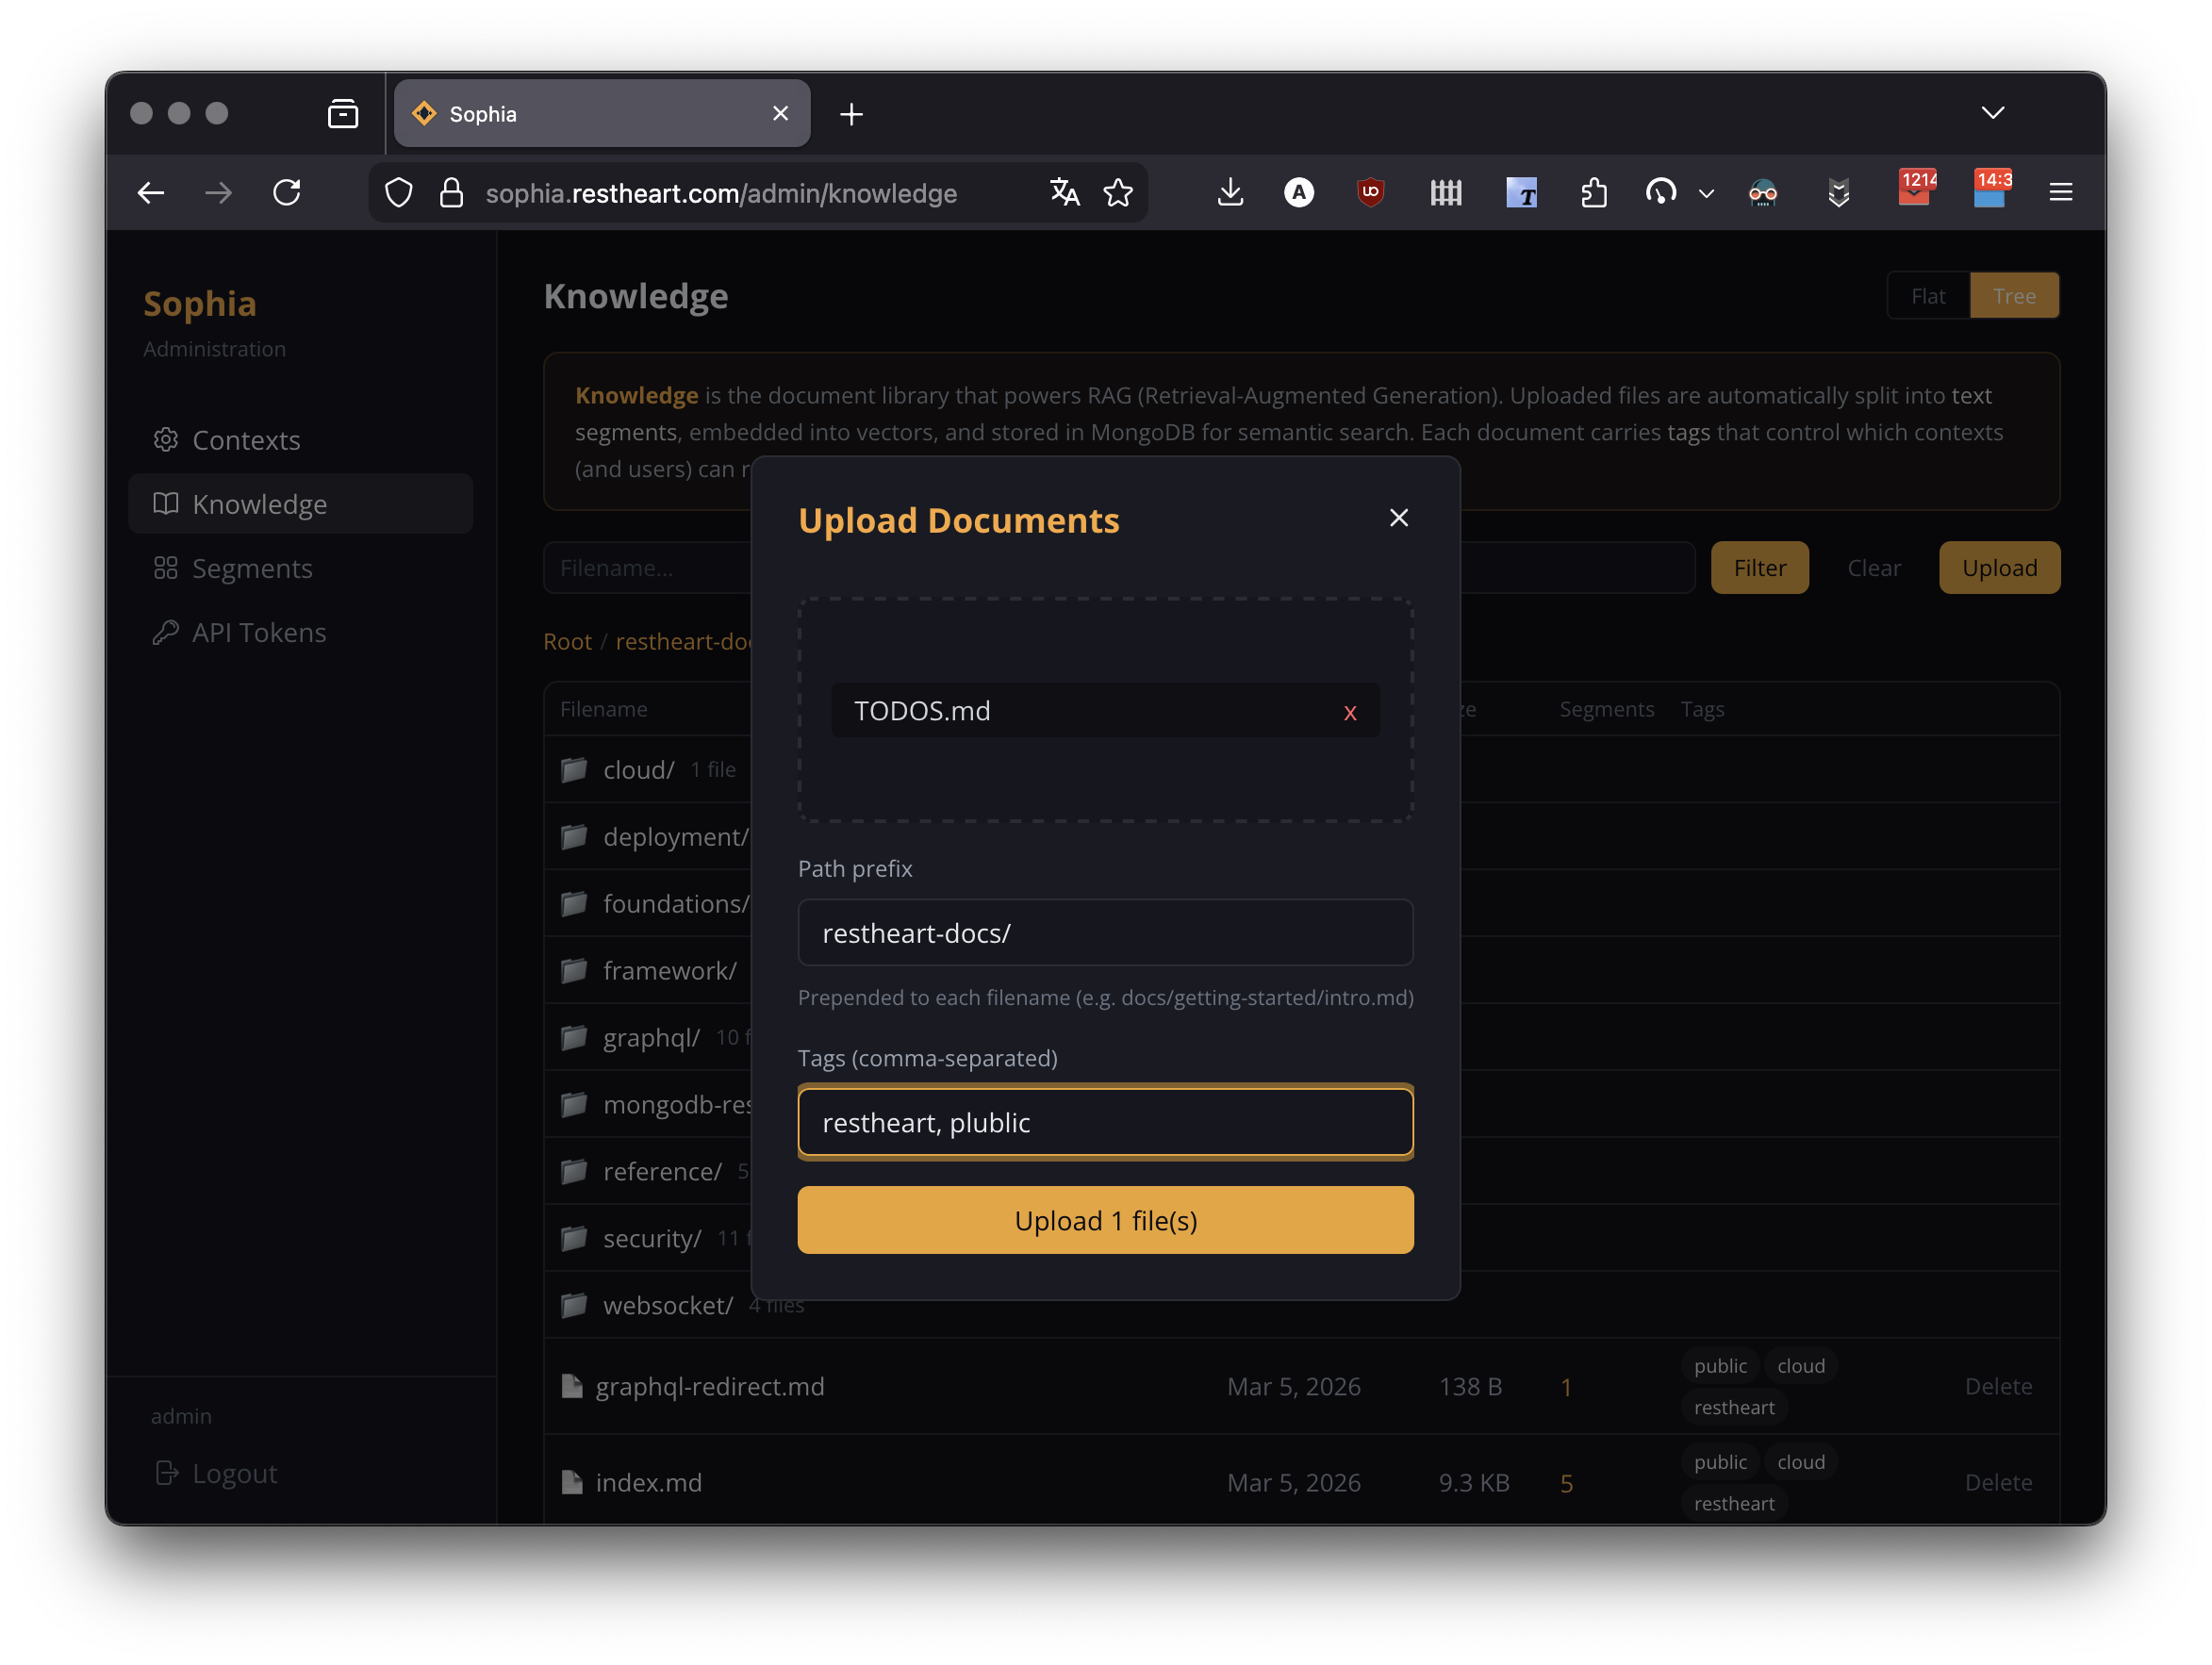Open Firefox Downloads from the toolbar

coord(1231,192)
